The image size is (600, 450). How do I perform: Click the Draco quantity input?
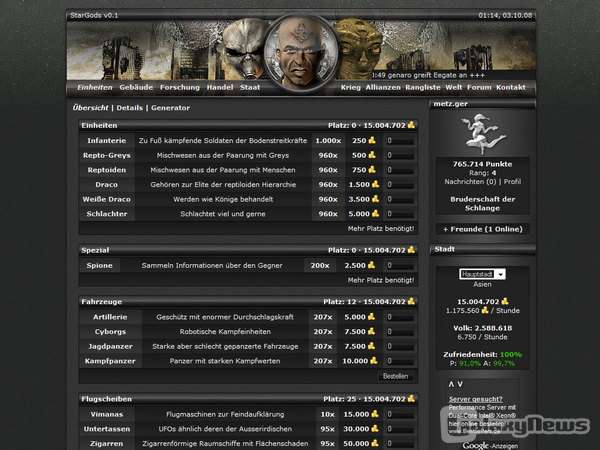(x=399, y=184)
